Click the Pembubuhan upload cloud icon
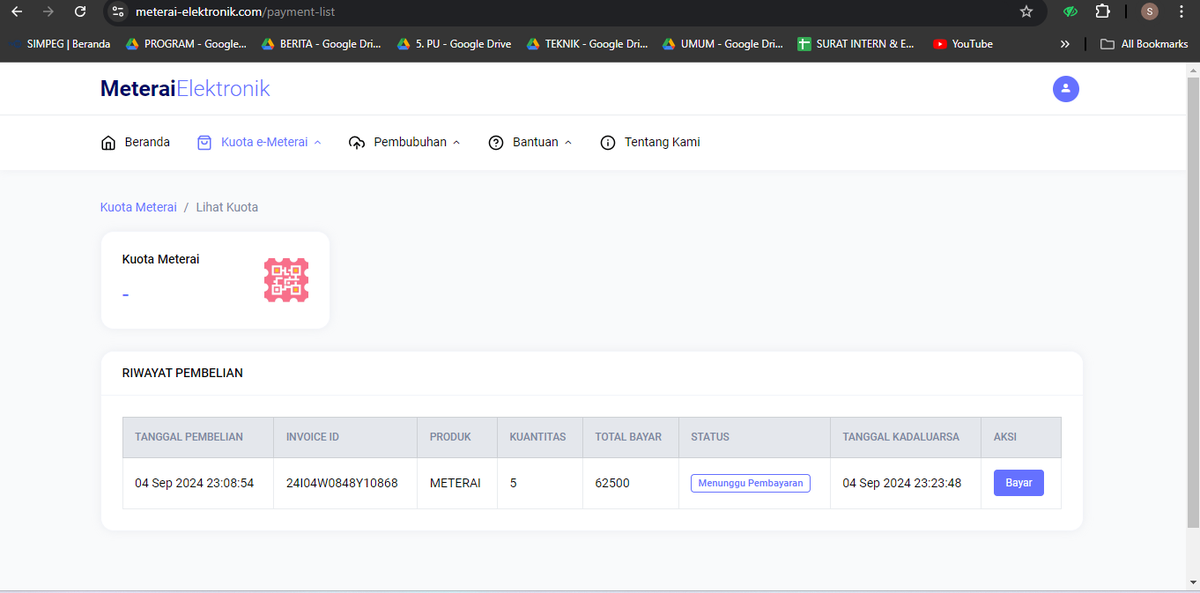Viewport: 1200px width, 593px height. (x=357, y=143)
